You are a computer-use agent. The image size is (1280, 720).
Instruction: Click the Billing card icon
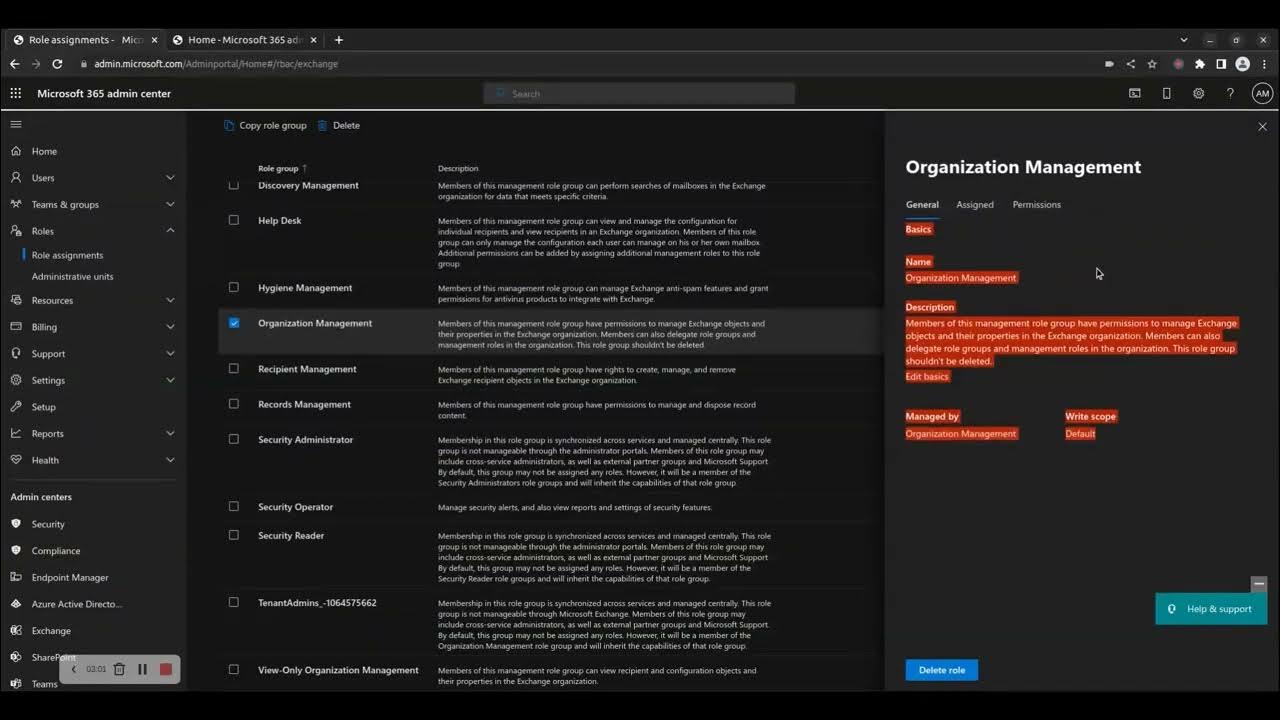[16, 327]
